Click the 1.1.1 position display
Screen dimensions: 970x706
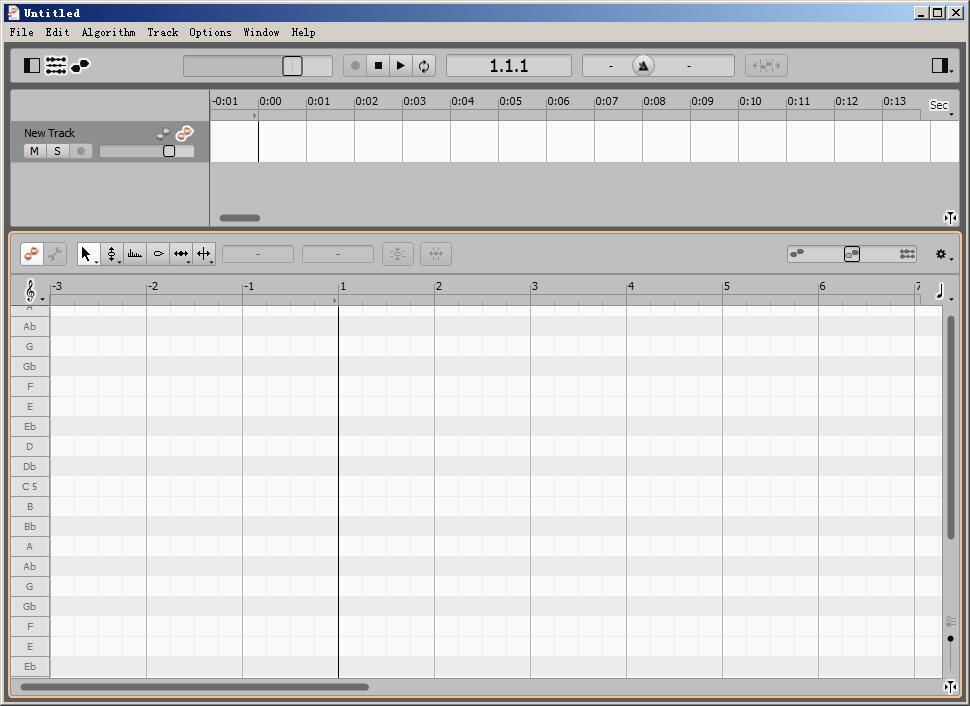click(x=509, y=66)
